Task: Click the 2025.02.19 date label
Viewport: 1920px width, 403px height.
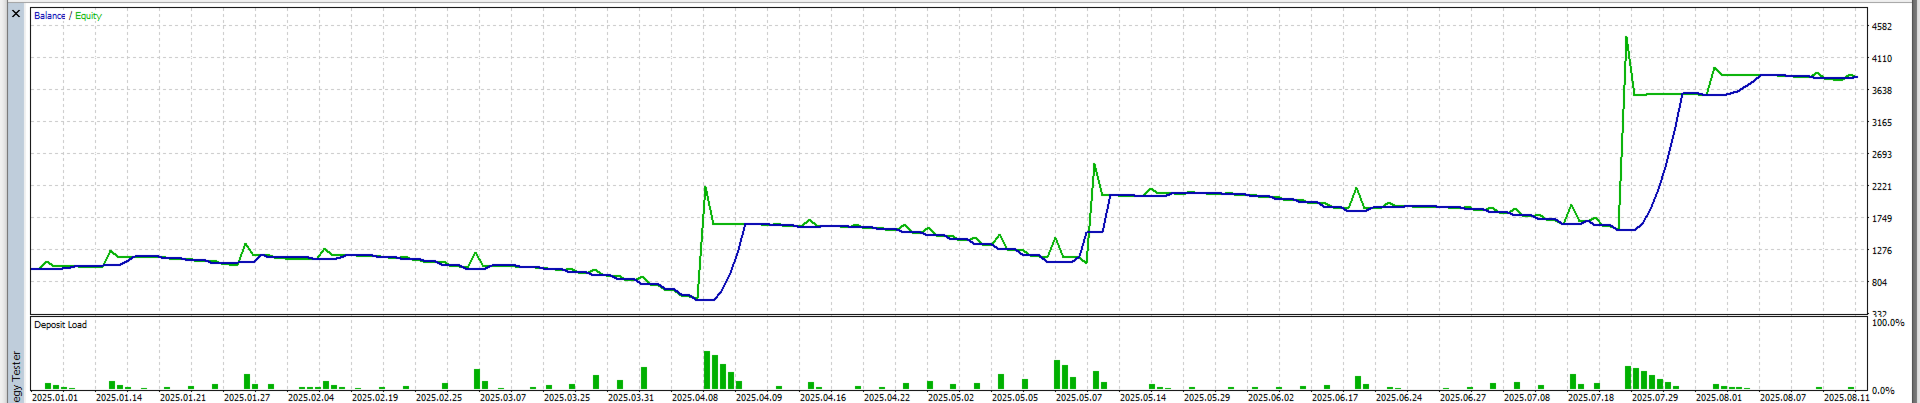Action: coord(375,398)
